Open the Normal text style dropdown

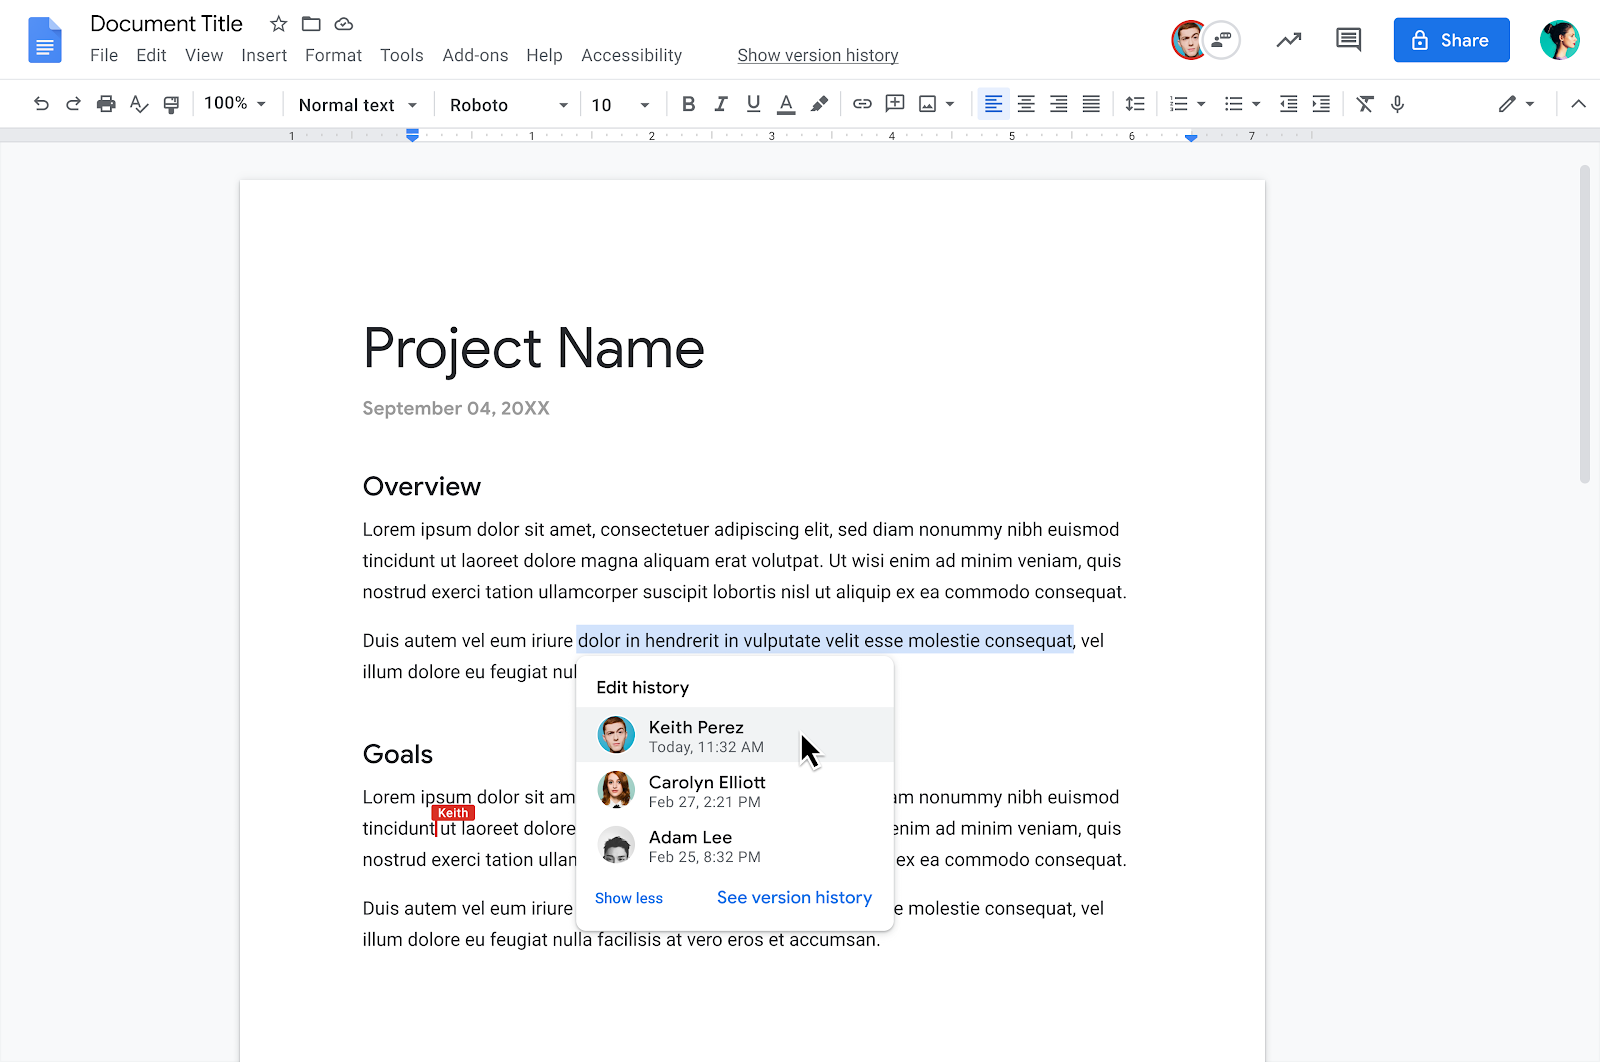(356, 104)
